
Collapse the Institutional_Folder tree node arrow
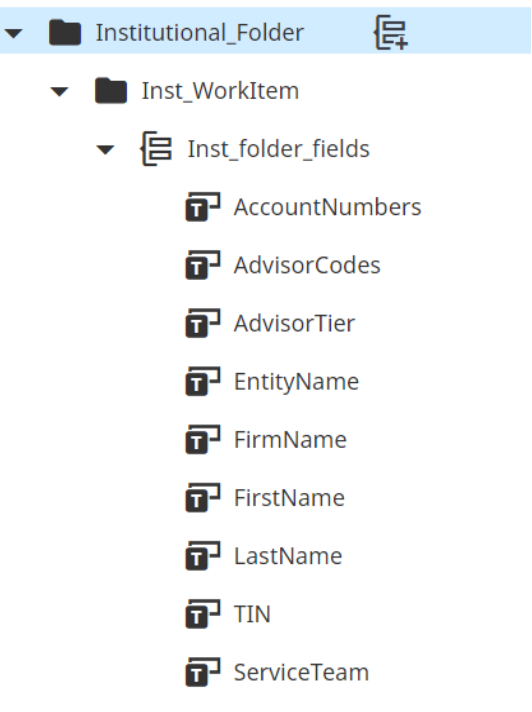pos(13,33)
